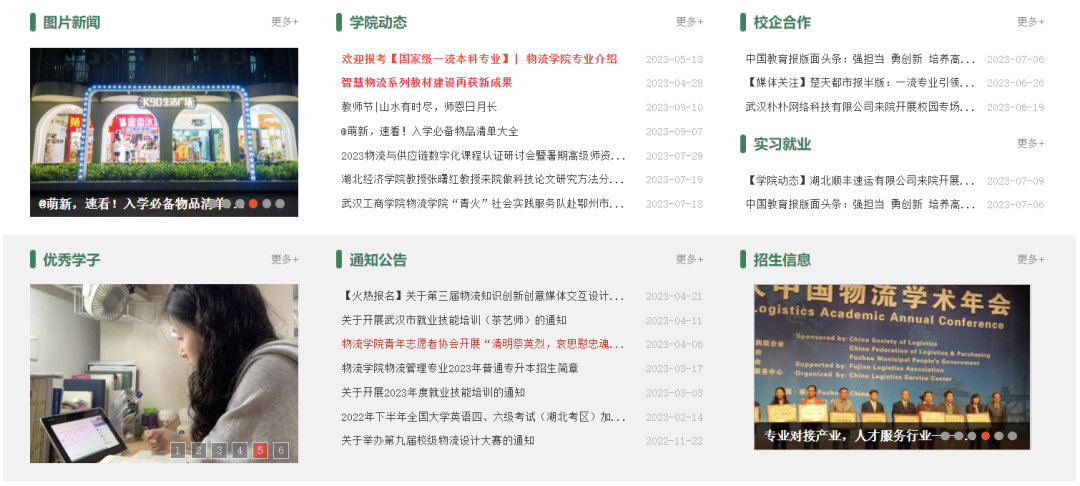Open 湖北经济学院教授张曙红 article

pyautogui.click(x=483, y=180)
